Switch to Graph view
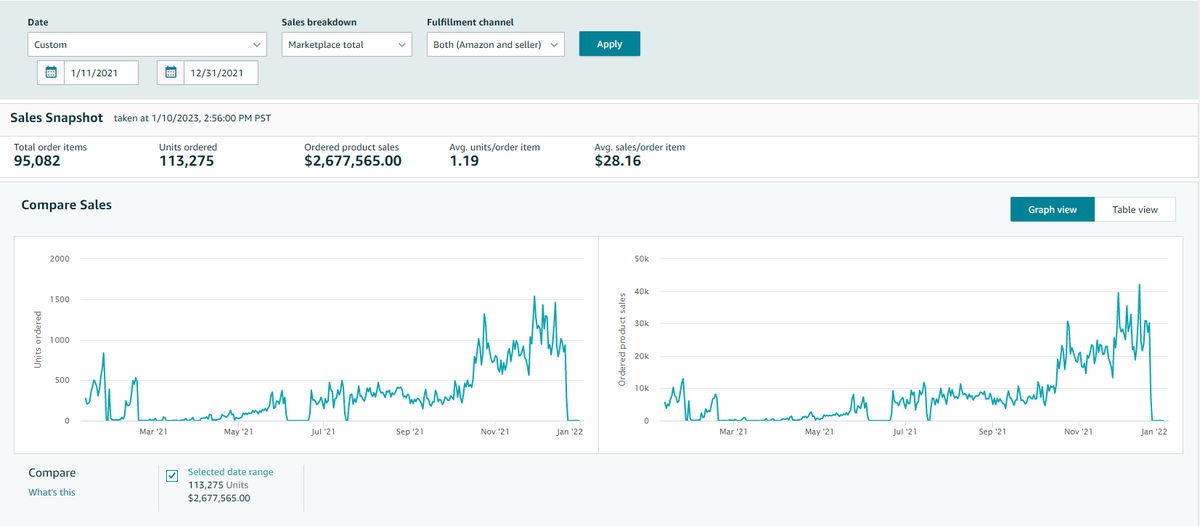The width and height of the screenshot is (1200, 526). click(x=1052, y=209)
